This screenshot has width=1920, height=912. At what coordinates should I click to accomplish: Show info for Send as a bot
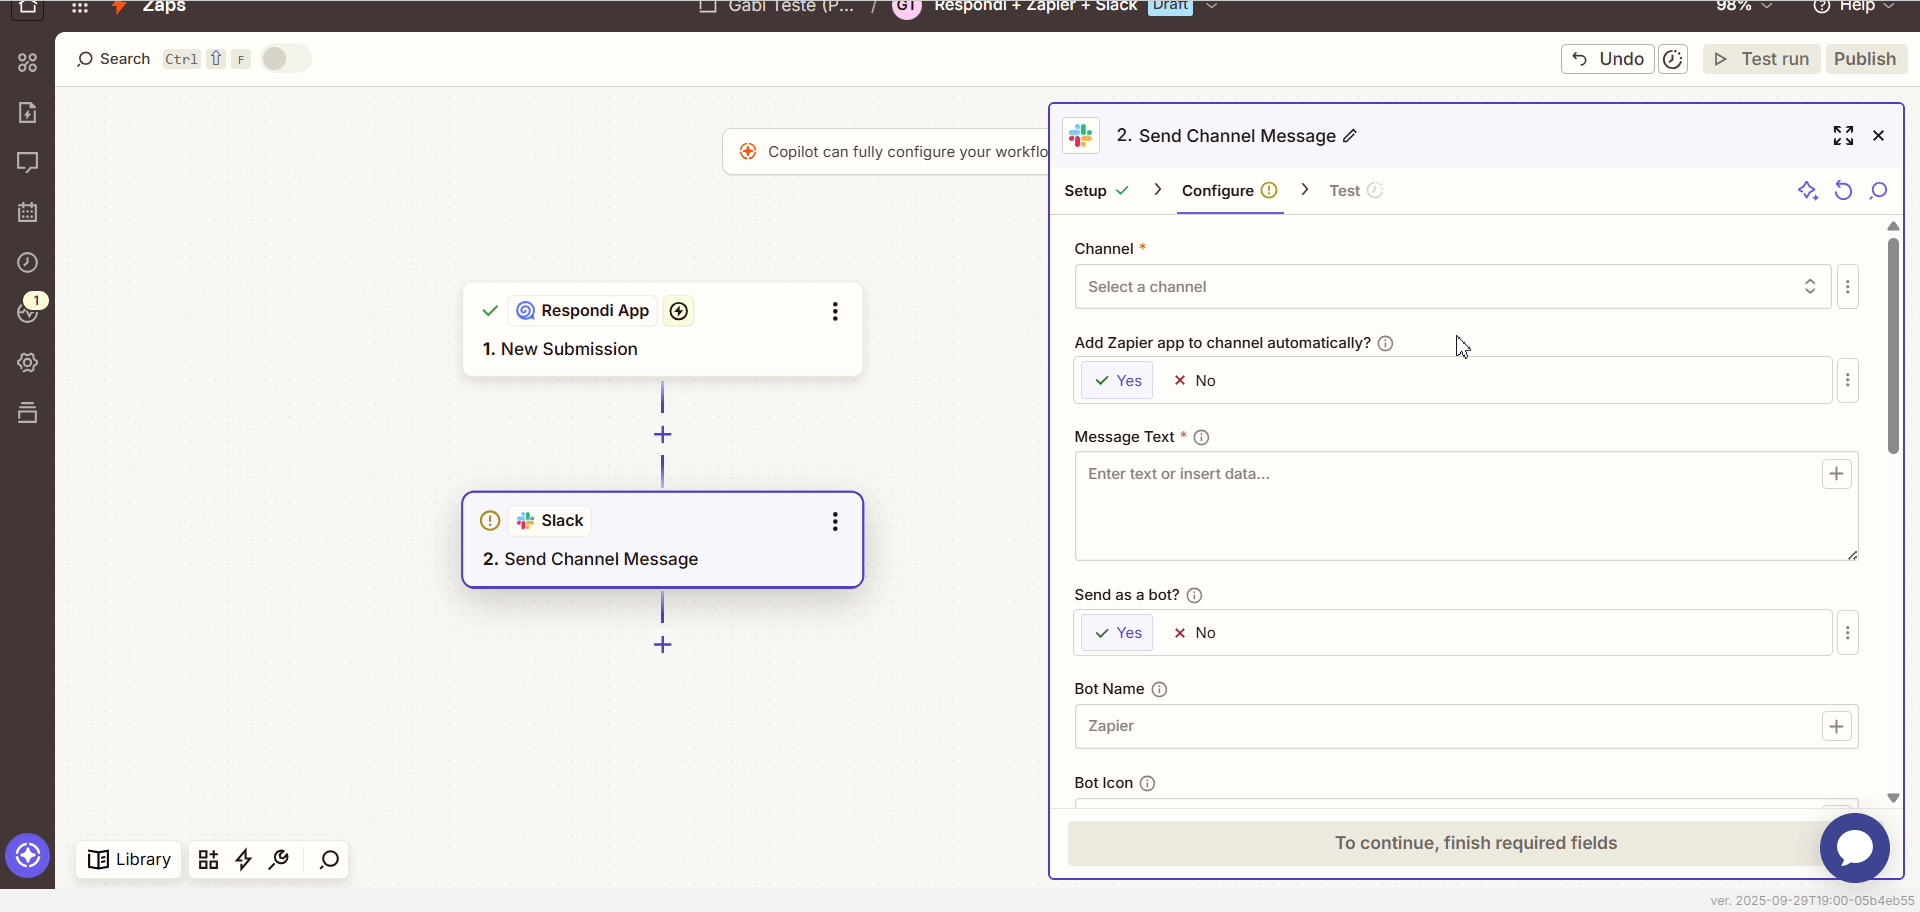(1194, 595)
